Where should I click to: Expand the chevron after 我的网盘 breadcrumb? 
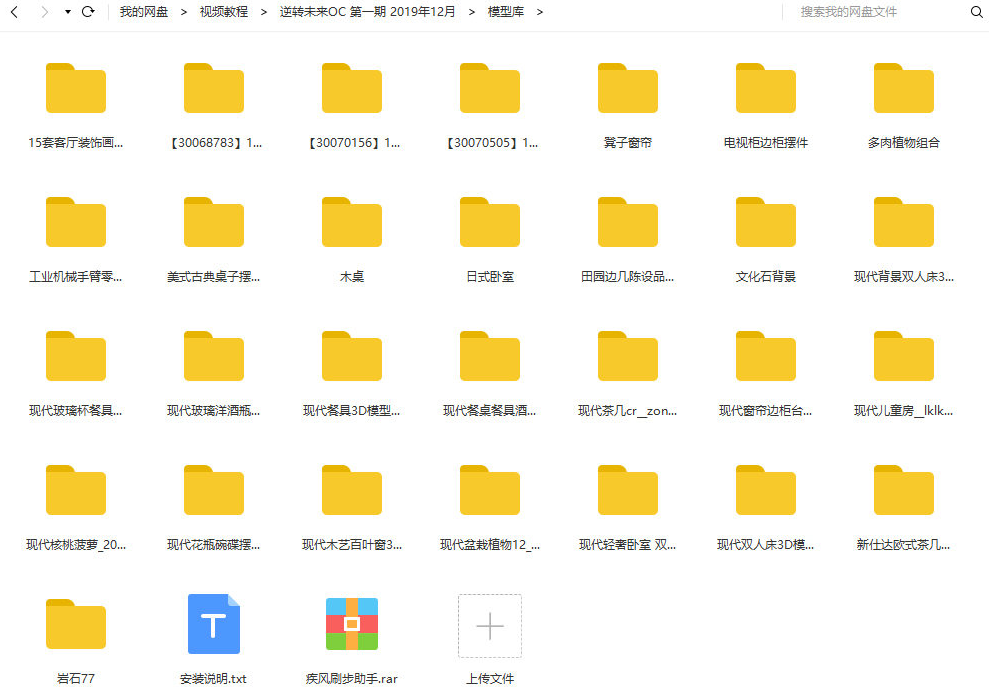click(184, 12)
